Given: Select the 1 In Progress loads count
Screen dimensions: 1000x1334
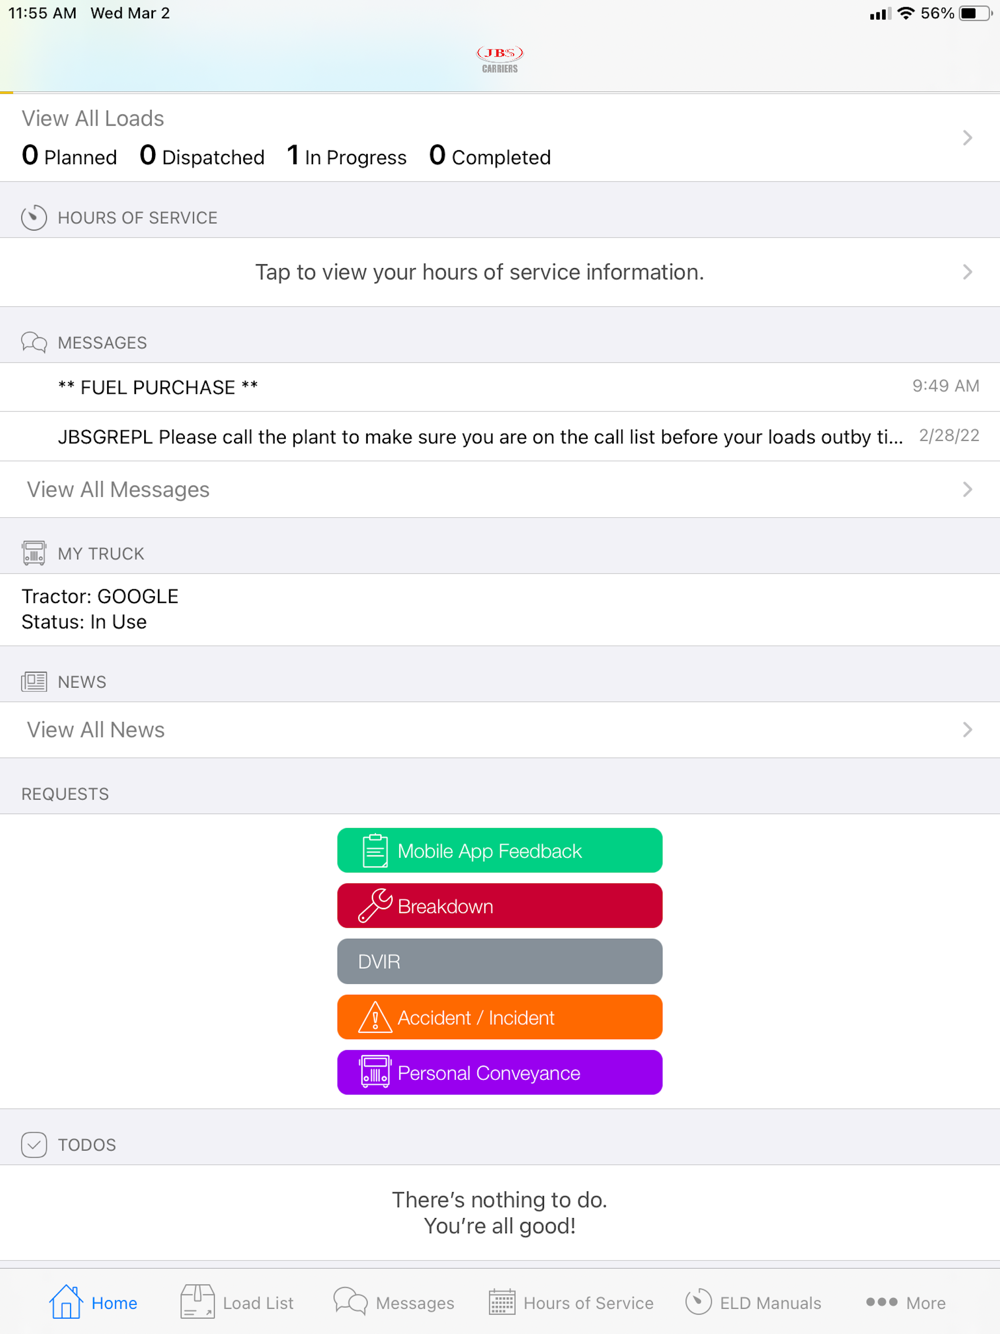Looking at the screenshot, I should point(346,156).
